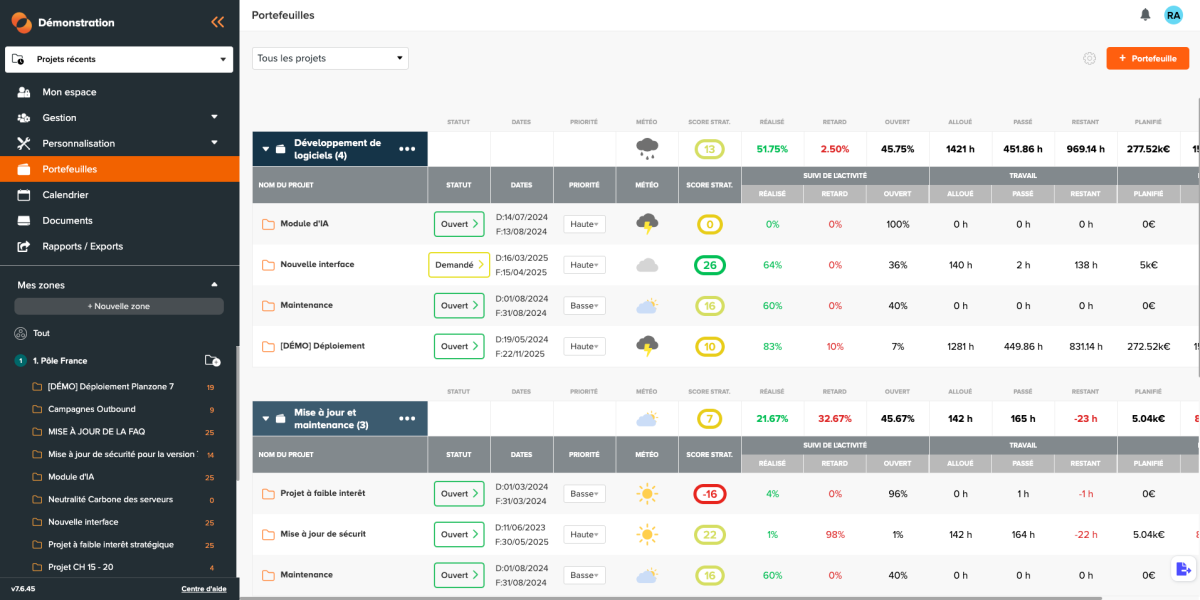The height and width of the screenshot is (600, 1200).
Task: Click the + Nouvelle zone button
Action: coord(119,306)
